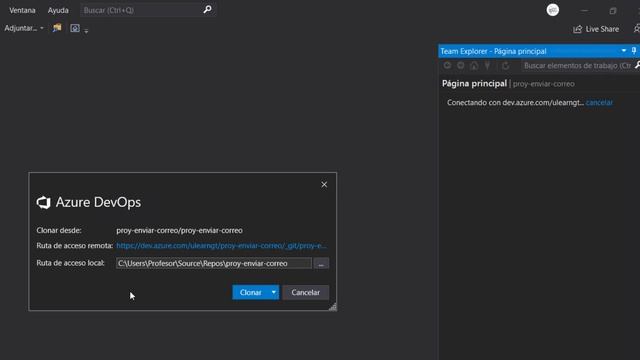Go to Team Explorer home page
Viewport: 640px width, 360px height.
474,65
